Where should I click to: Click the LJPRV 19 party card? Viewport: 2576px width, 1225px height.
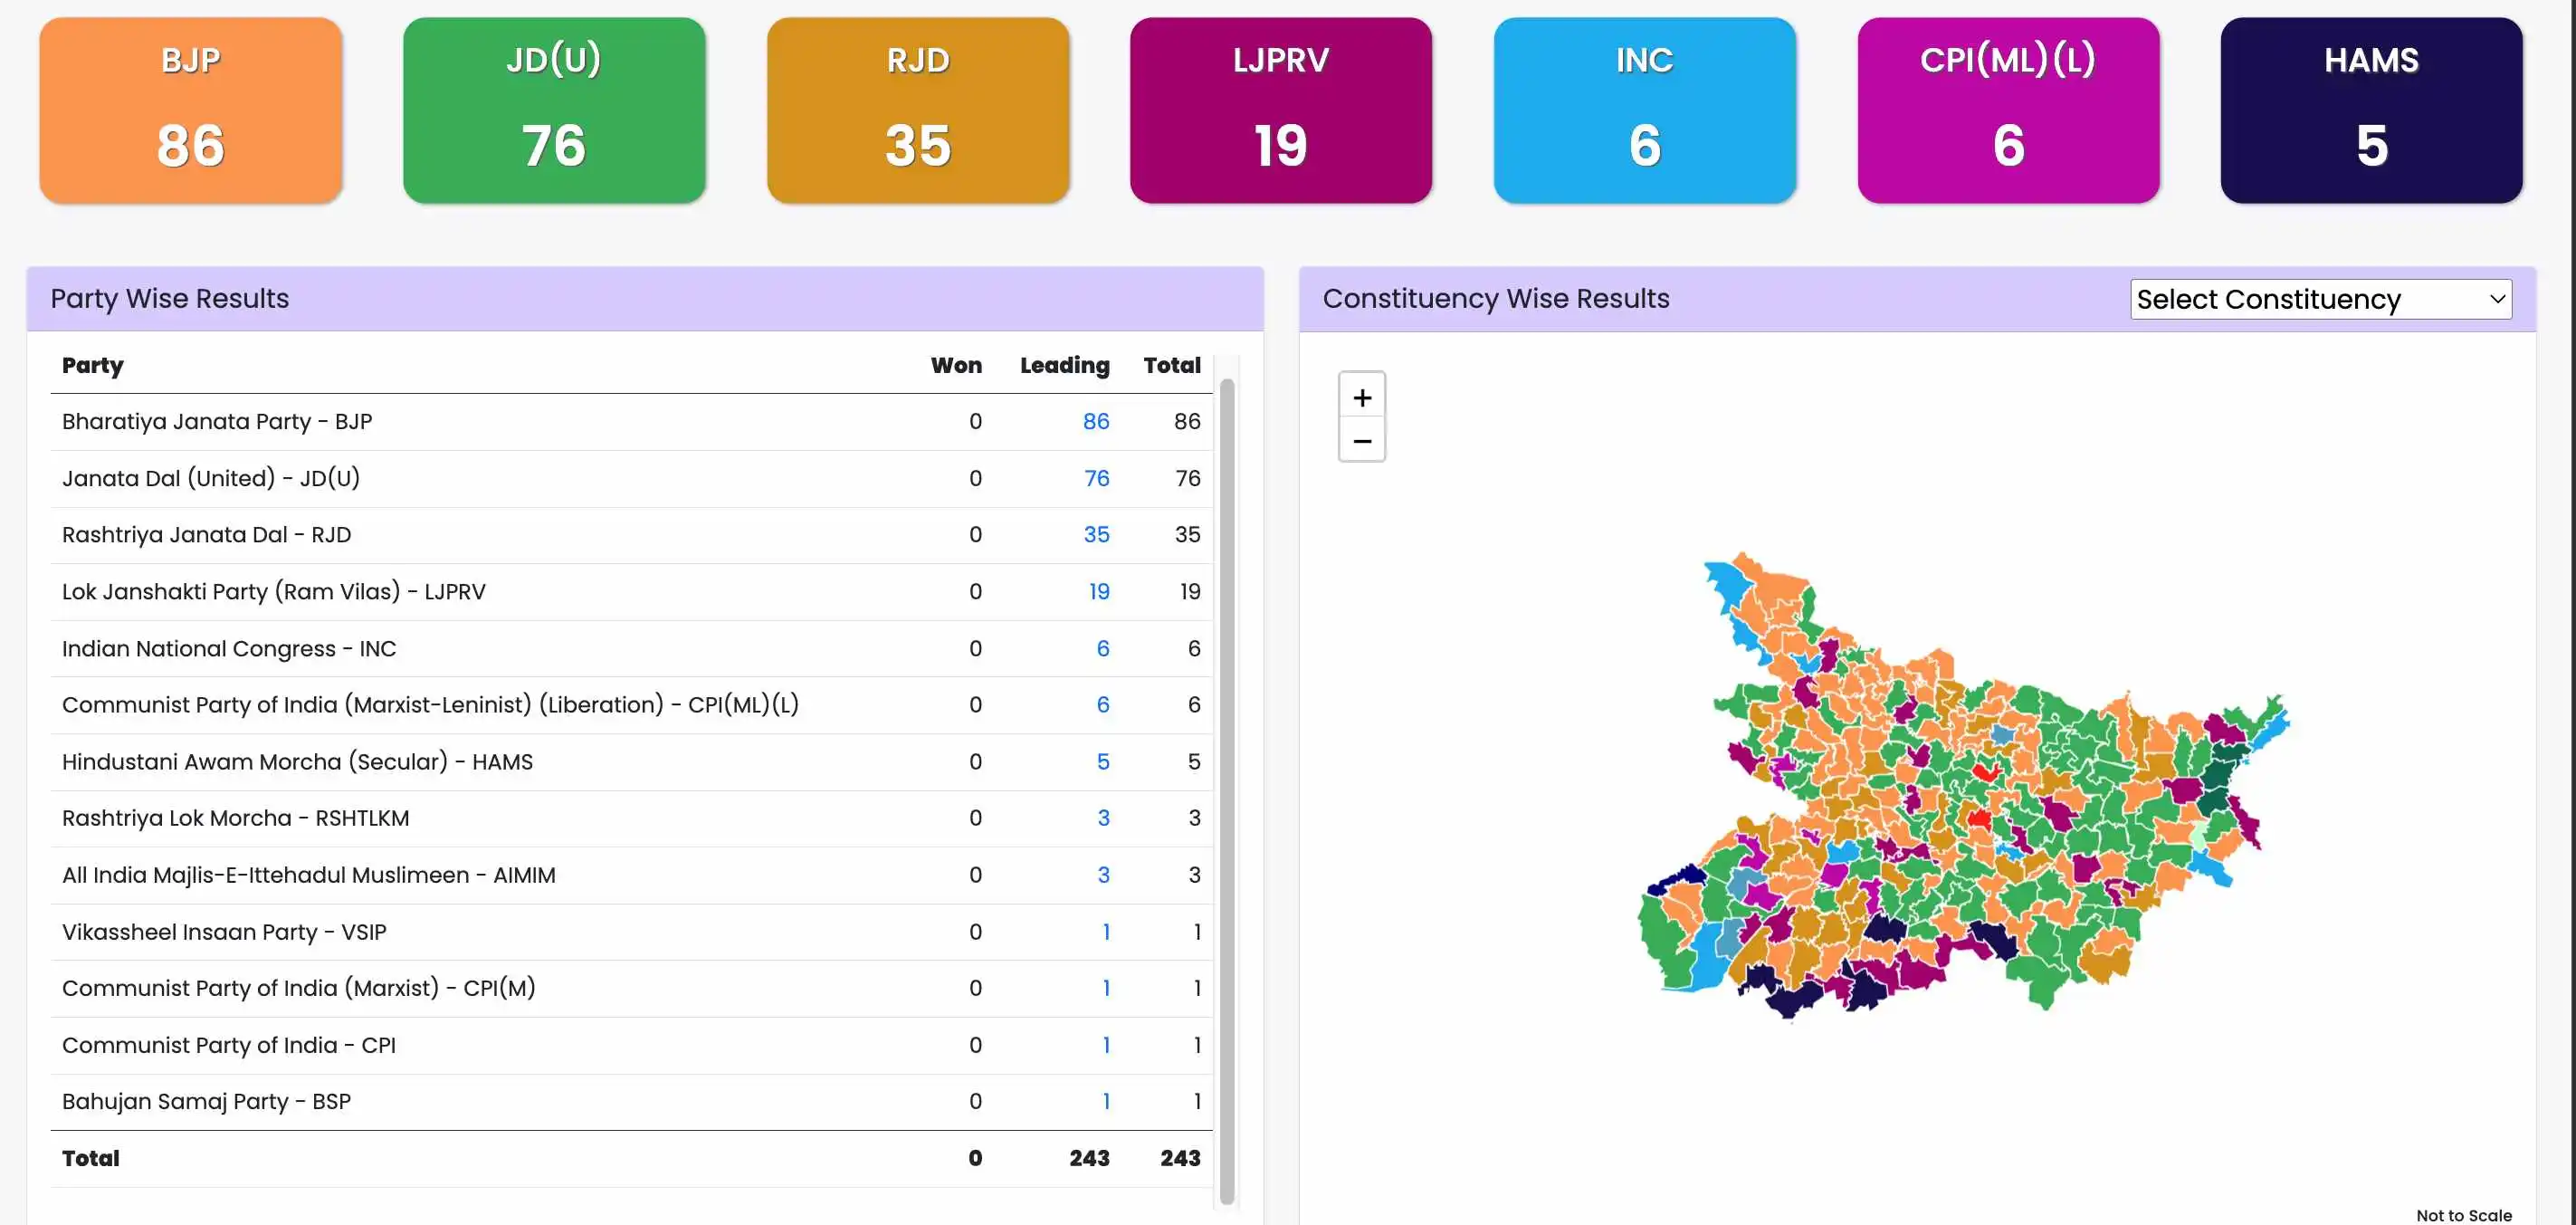coord(1280,110)
